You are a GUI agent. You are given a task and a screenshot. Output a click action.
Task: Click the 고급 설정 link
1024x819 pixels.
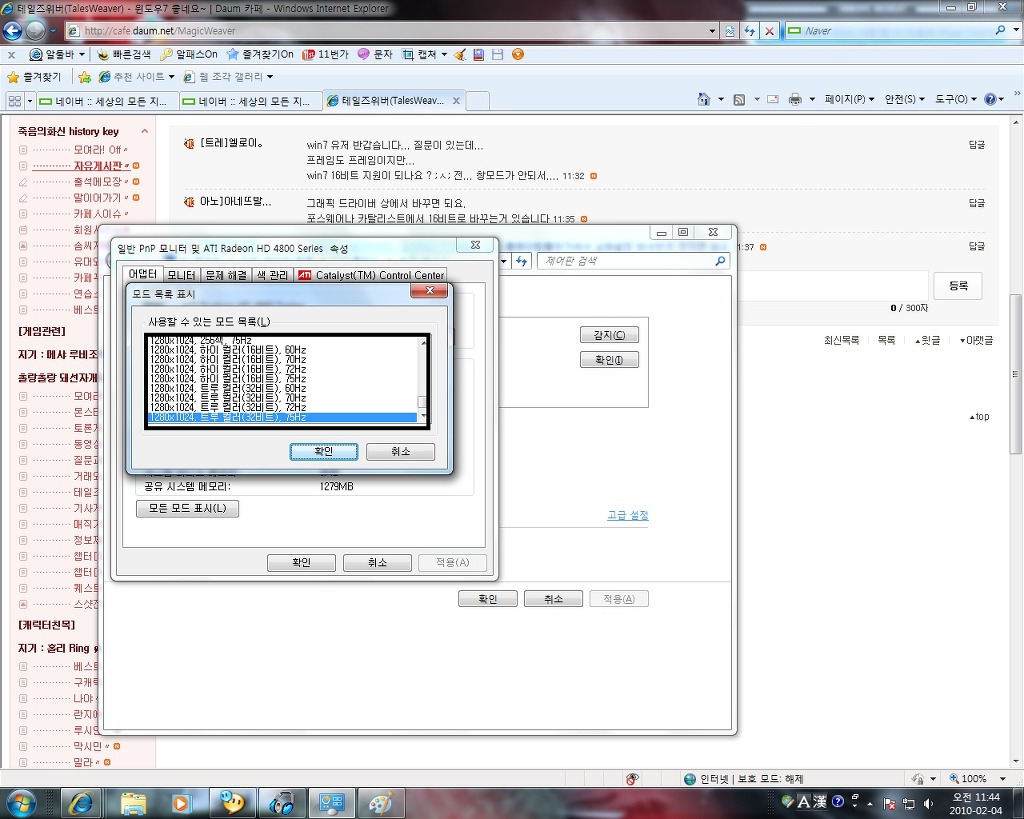pyautogui.click(x=628, y=515)
